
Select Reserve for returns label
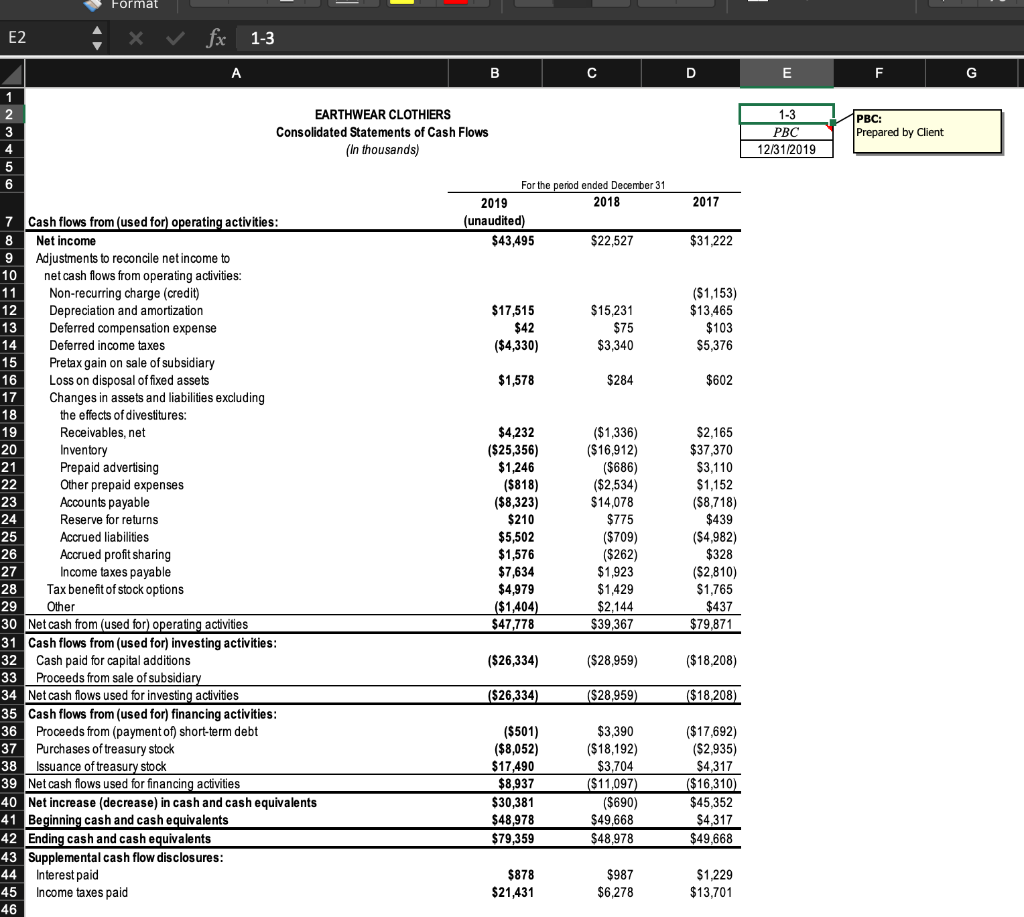tap(109, 520)
